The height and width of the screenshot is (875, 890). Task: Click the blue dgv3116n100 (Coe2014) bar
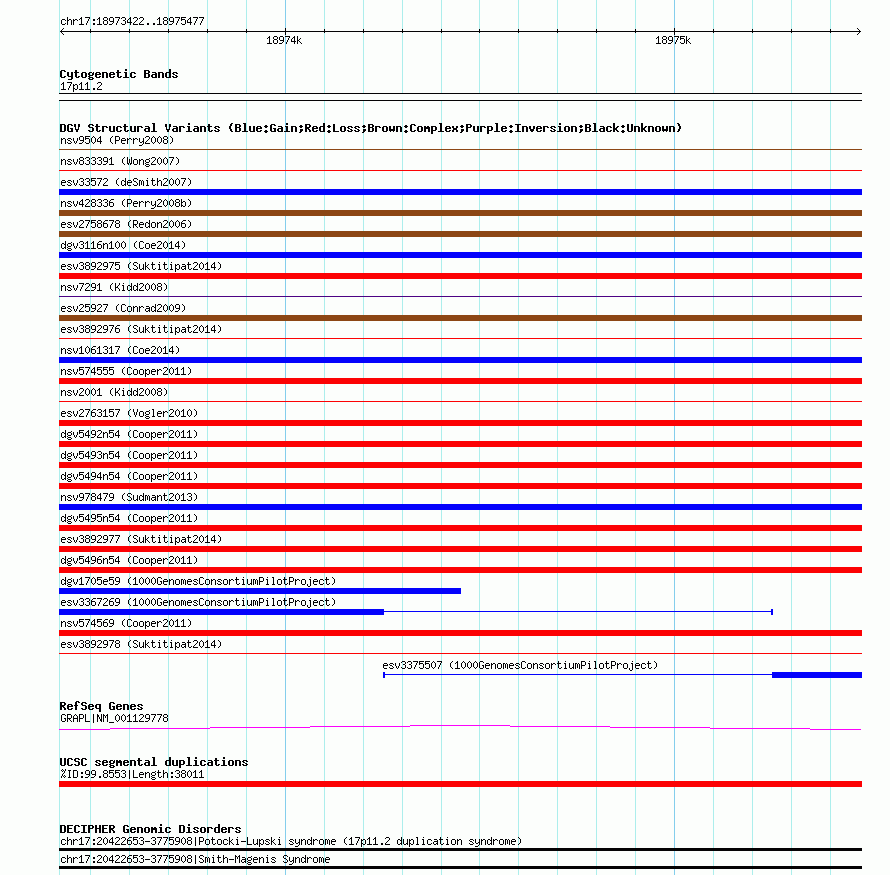click(460, 255)
